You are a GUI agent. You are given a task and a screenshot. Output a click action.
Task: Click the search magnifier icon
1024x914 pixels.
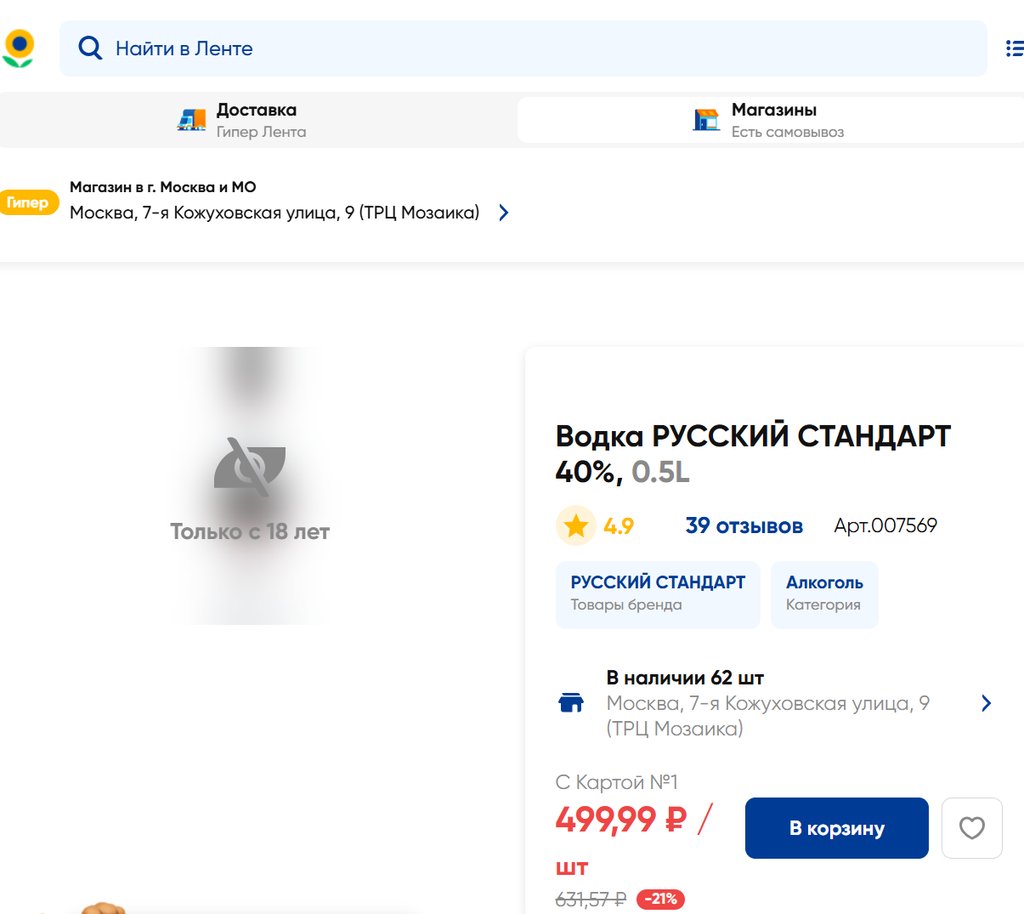click(x=90, y=48)
